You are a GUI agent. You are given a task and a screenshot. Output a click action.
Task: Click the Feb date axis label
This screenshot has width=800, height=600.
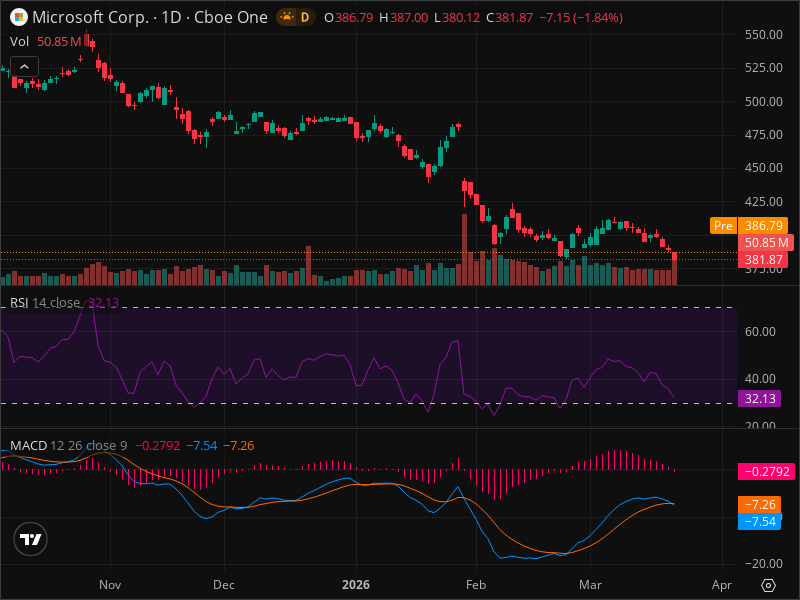476,585
